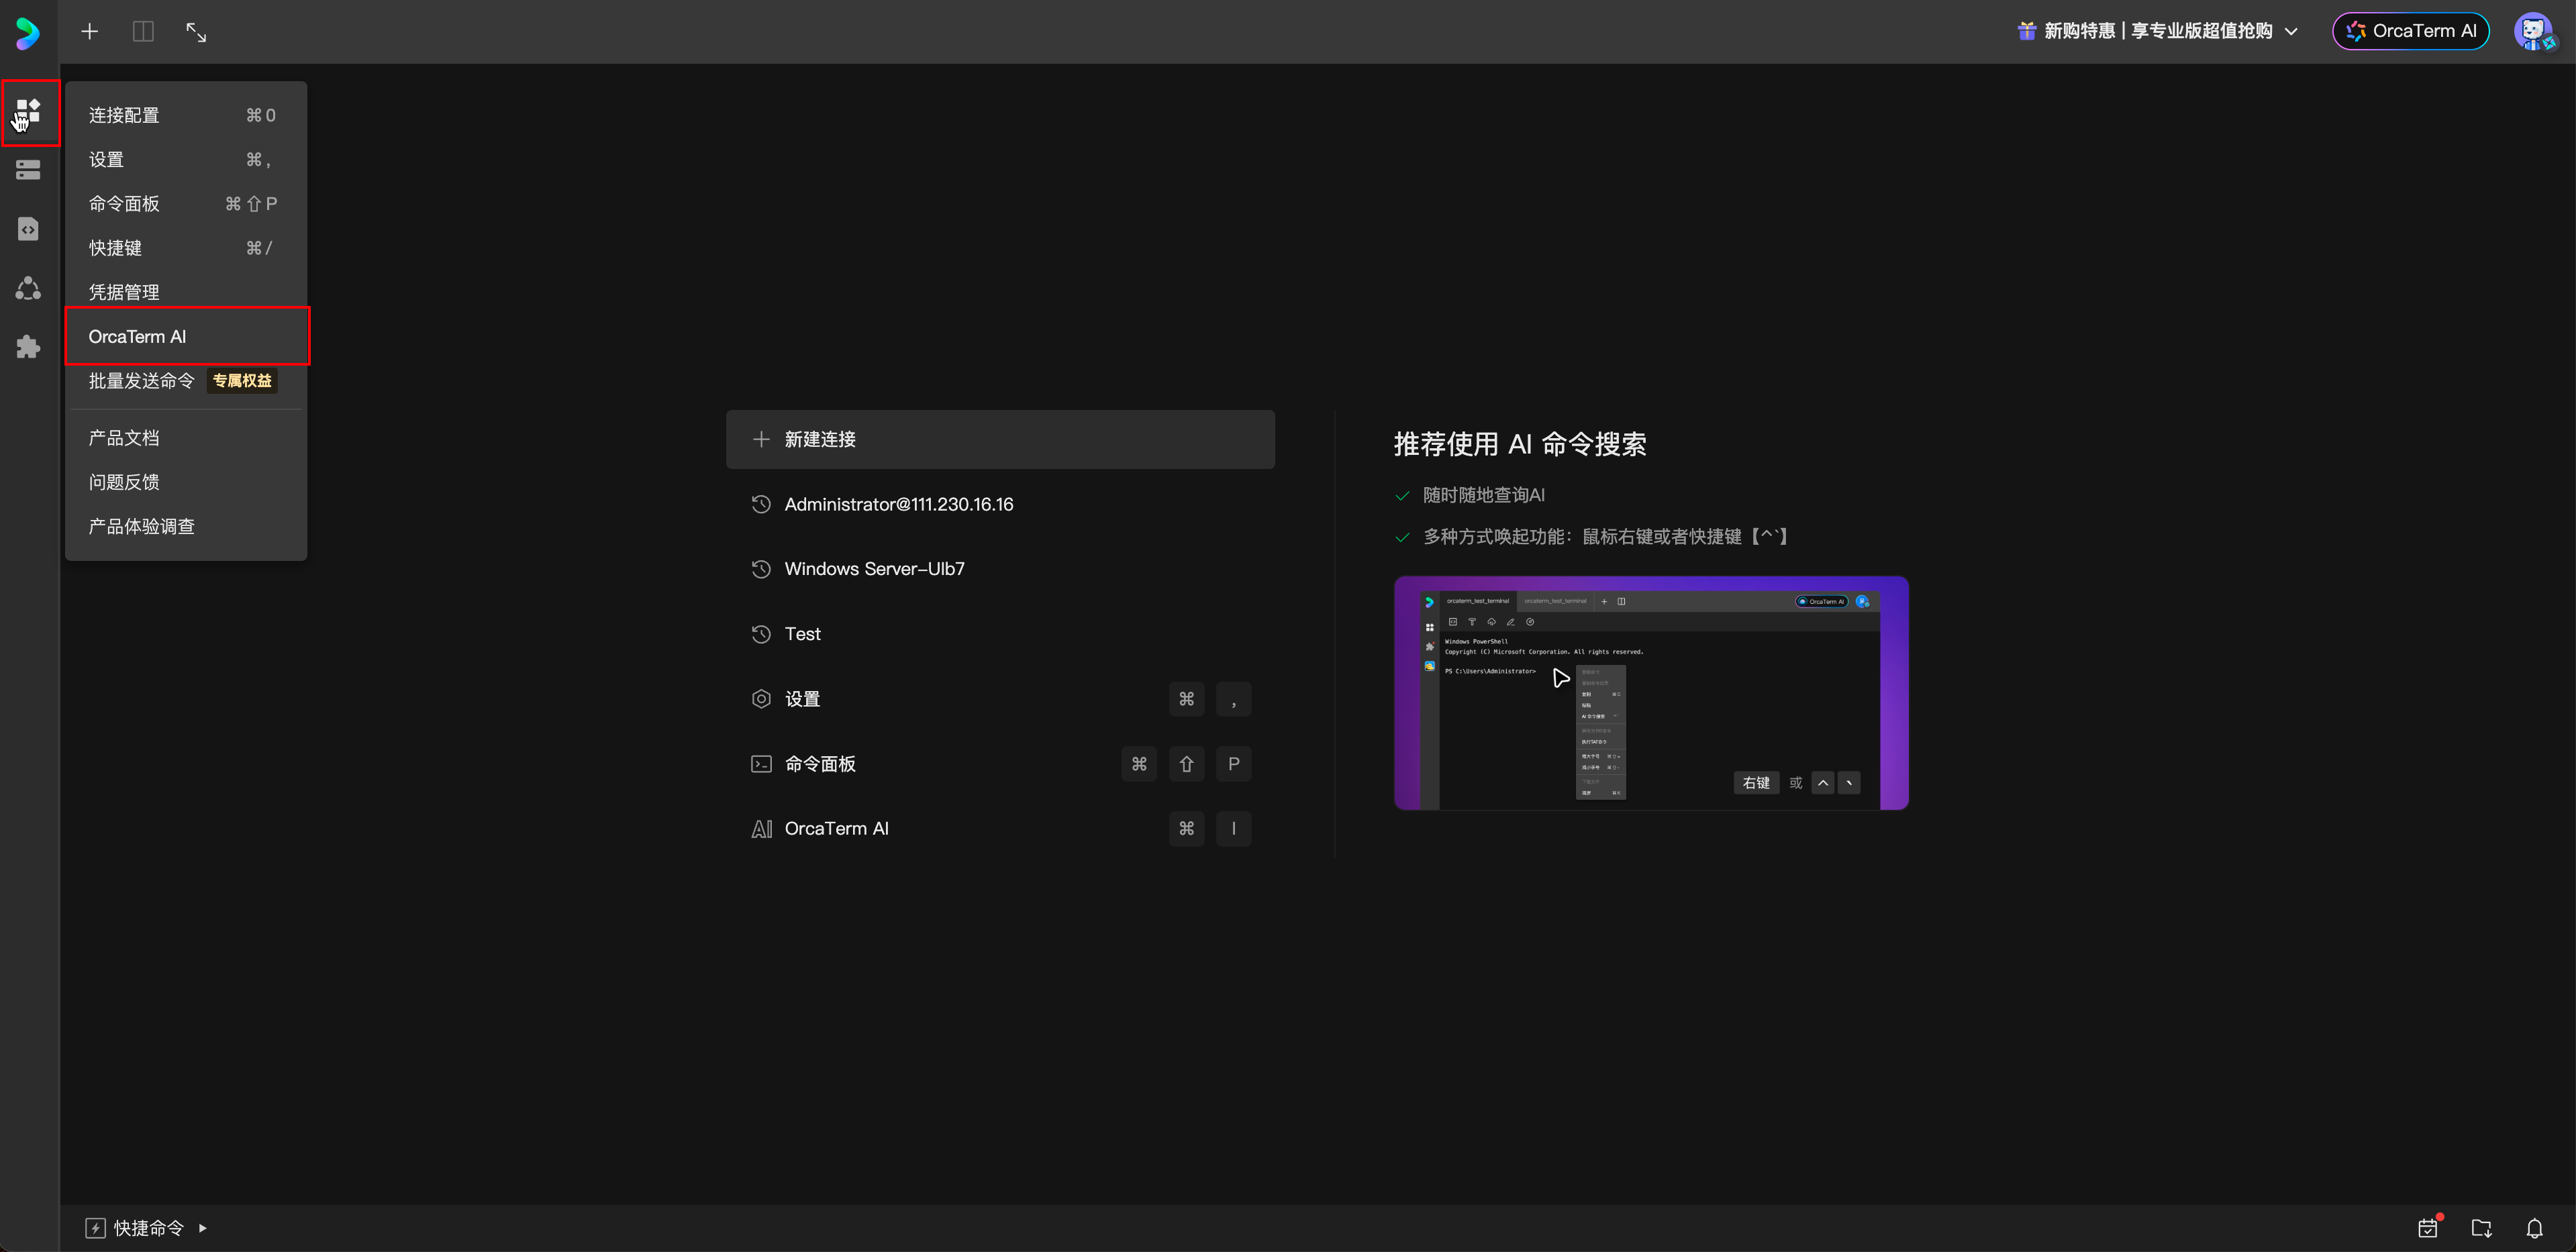Expand the 新购特惠 promotion dropdown

2291,32
